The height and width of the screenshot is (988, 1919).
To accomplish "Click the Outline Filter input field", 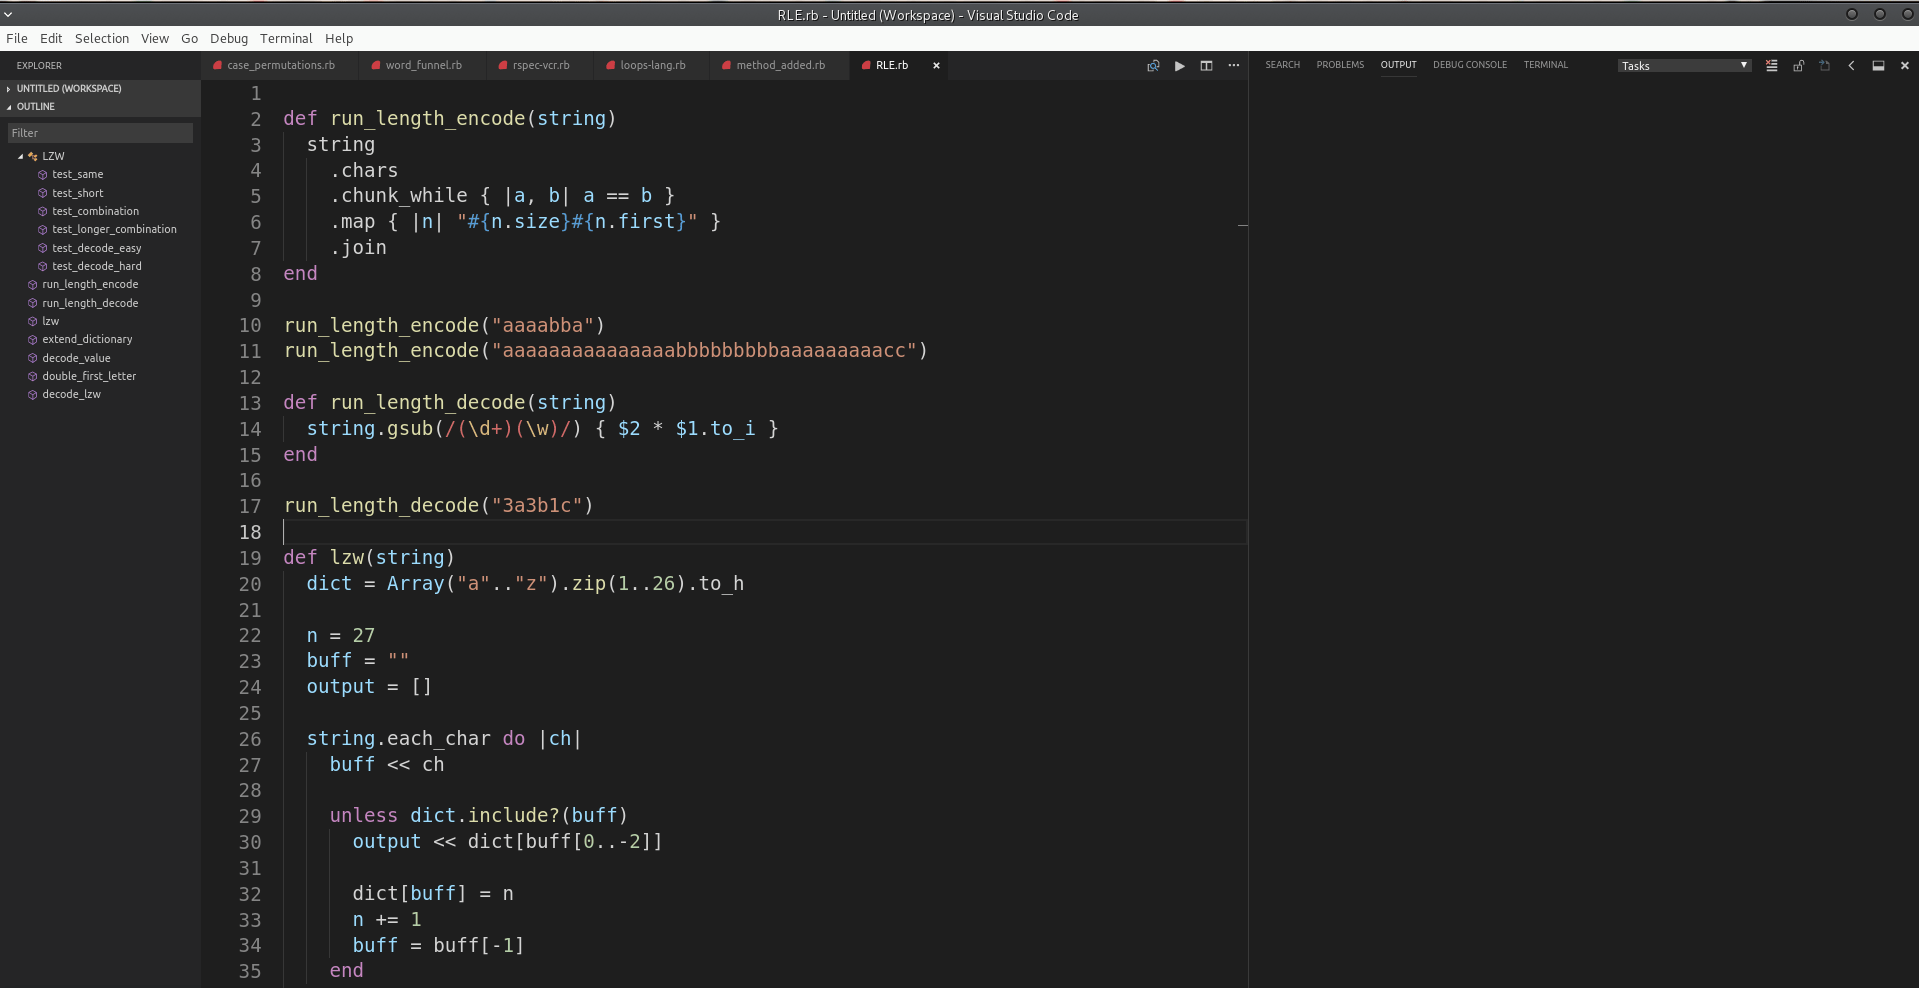I will pos(99,133).
